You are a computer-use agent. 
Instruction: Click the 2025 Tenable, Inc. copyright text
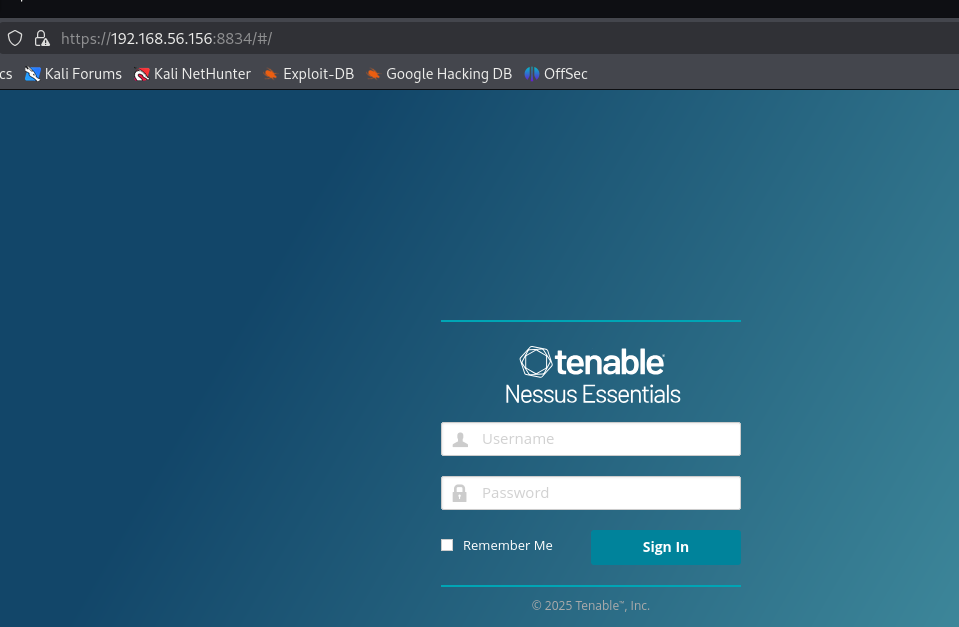coord(591,606)
